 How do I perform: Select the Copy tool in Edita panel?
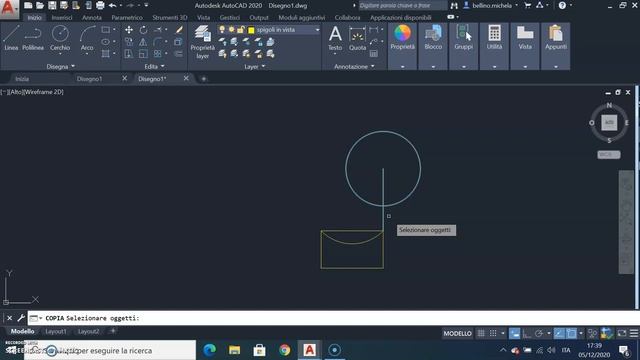(129, 42)
